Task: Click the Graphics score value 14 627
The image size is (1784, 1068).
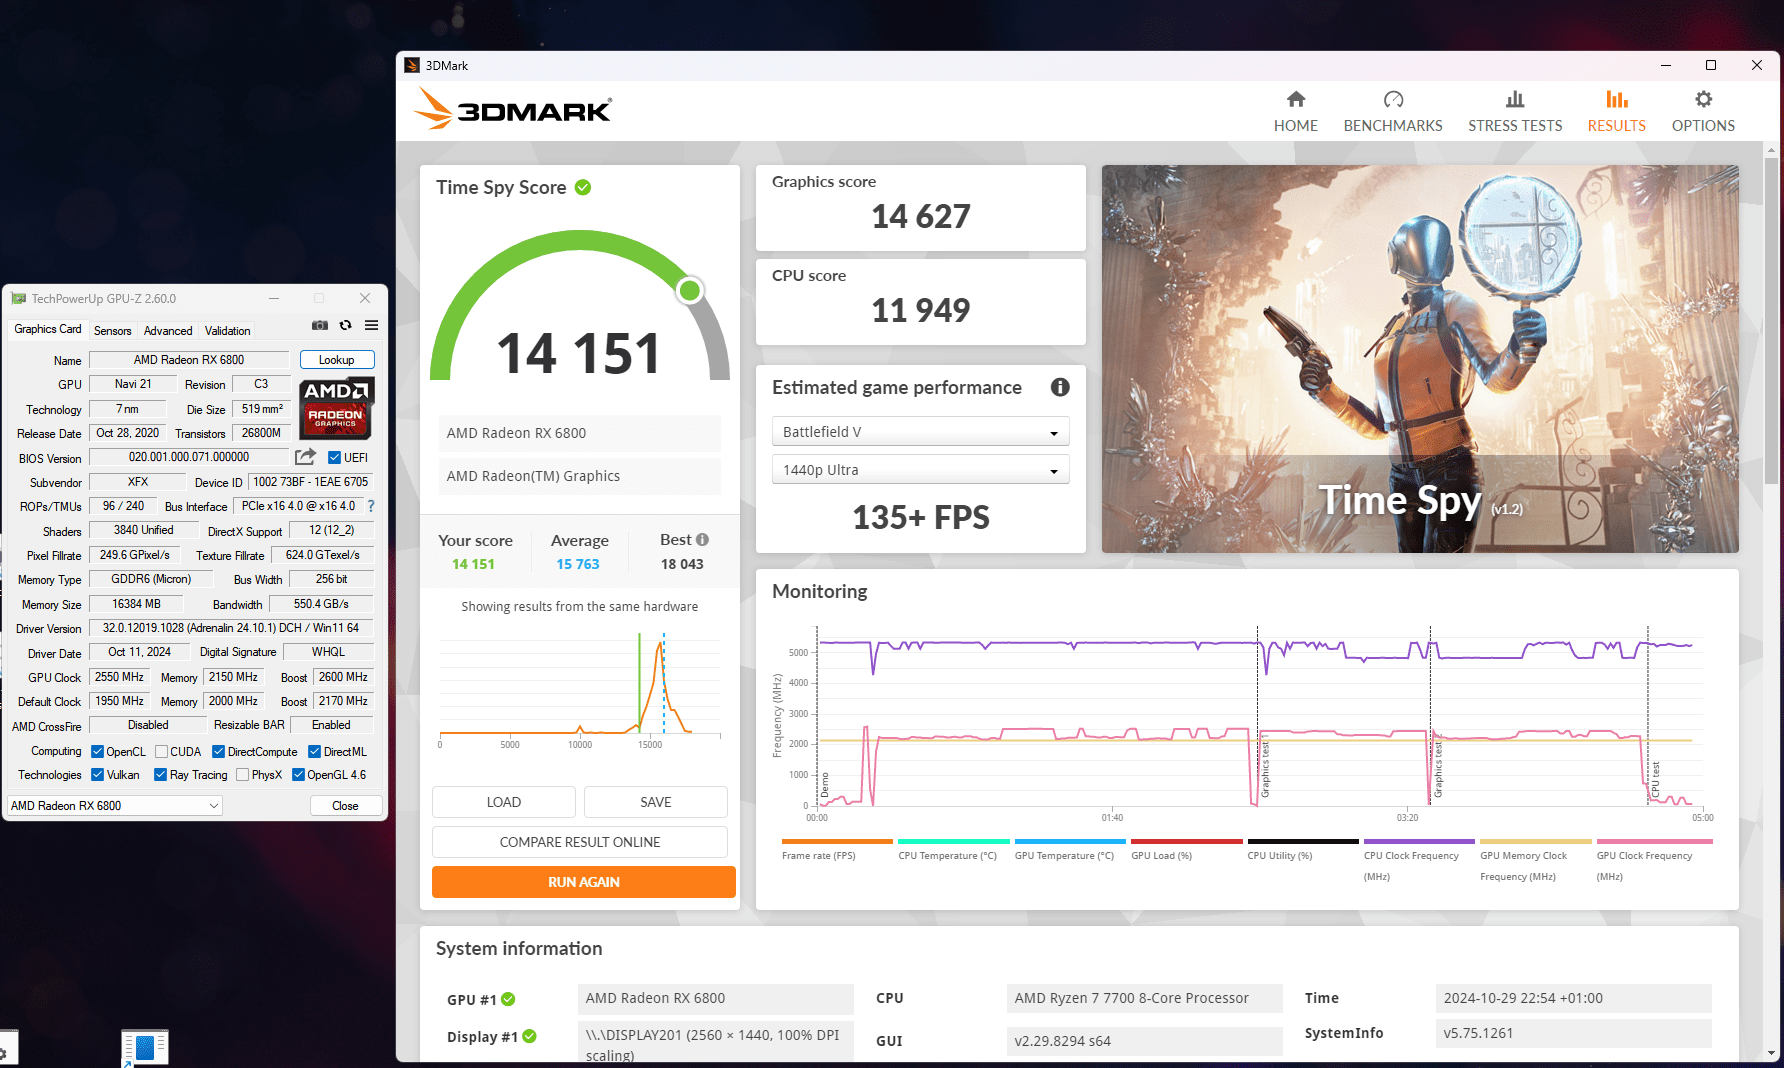Action: [x=920, y=216]
